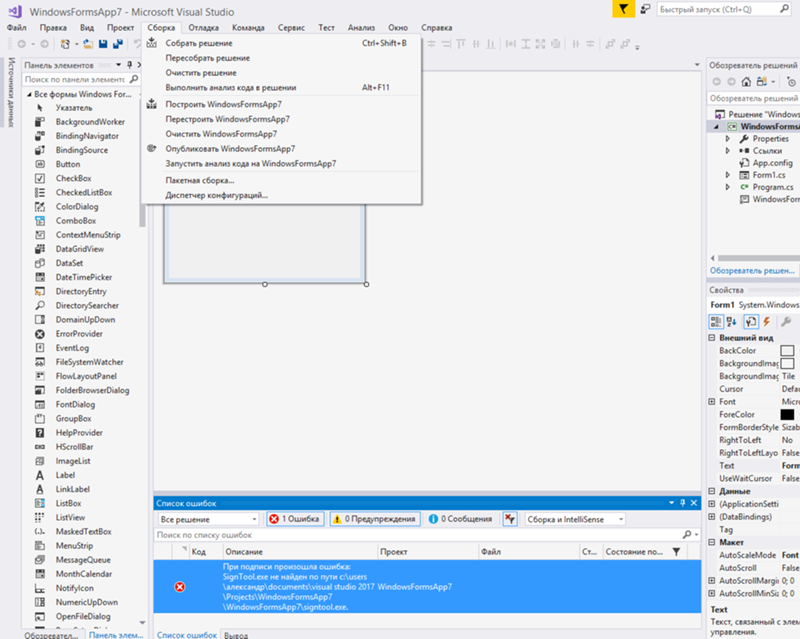Switch to the Вывод tab
This screenshot has width=800, height=639.
pyautogui.click(x=236, y=635)
